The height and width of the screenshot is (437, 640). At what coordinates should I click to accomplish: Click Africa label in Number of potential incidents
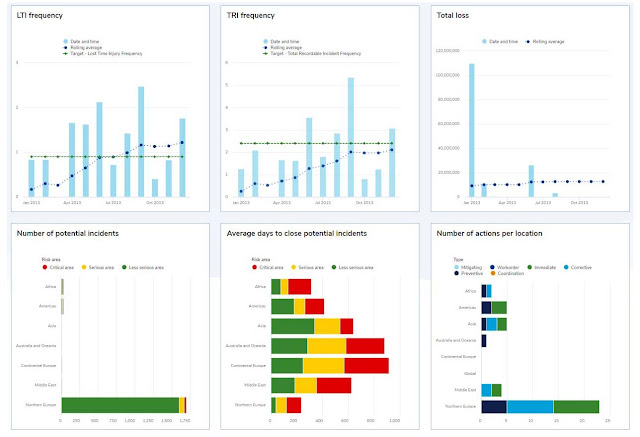click(51, 286)
